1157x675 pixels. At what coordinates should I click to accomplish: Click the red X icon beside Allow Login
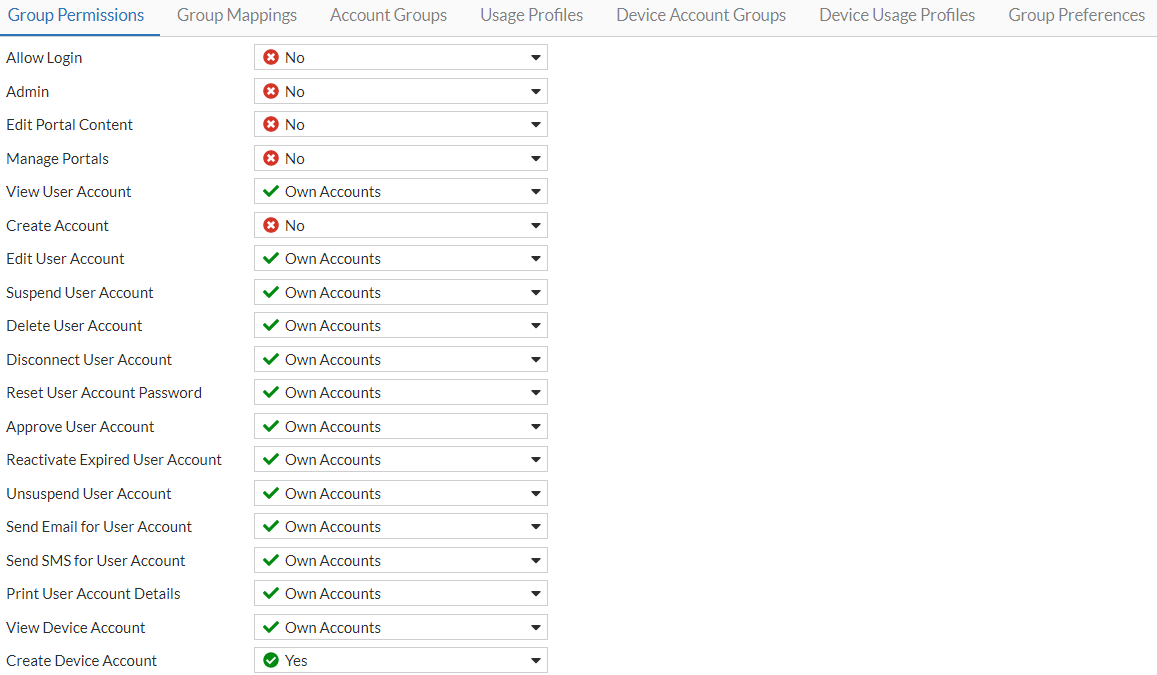(273, 57)
